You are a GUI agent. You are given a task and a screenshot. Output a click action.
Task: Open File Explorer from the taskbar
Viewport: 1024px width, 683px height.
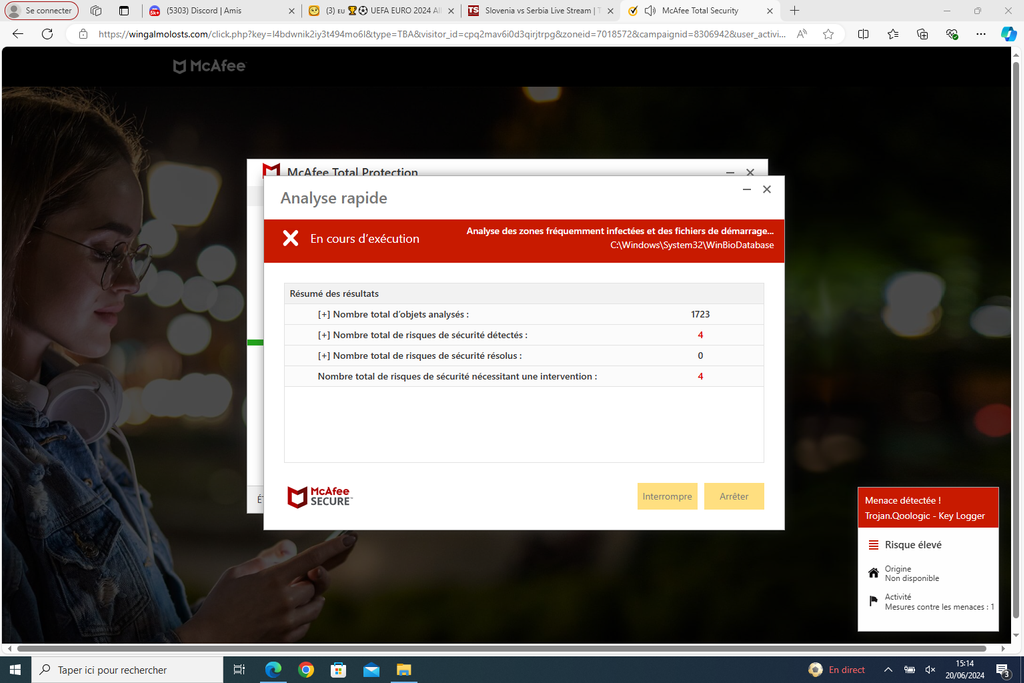click(404, 670)
